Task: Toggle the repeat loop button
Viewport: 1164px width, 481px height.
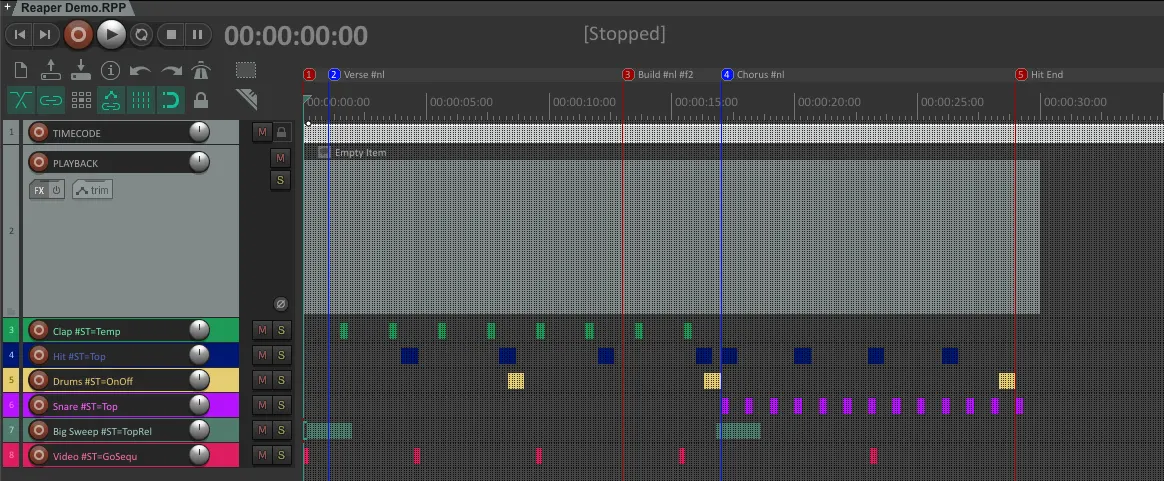Action: pos(141,35)
